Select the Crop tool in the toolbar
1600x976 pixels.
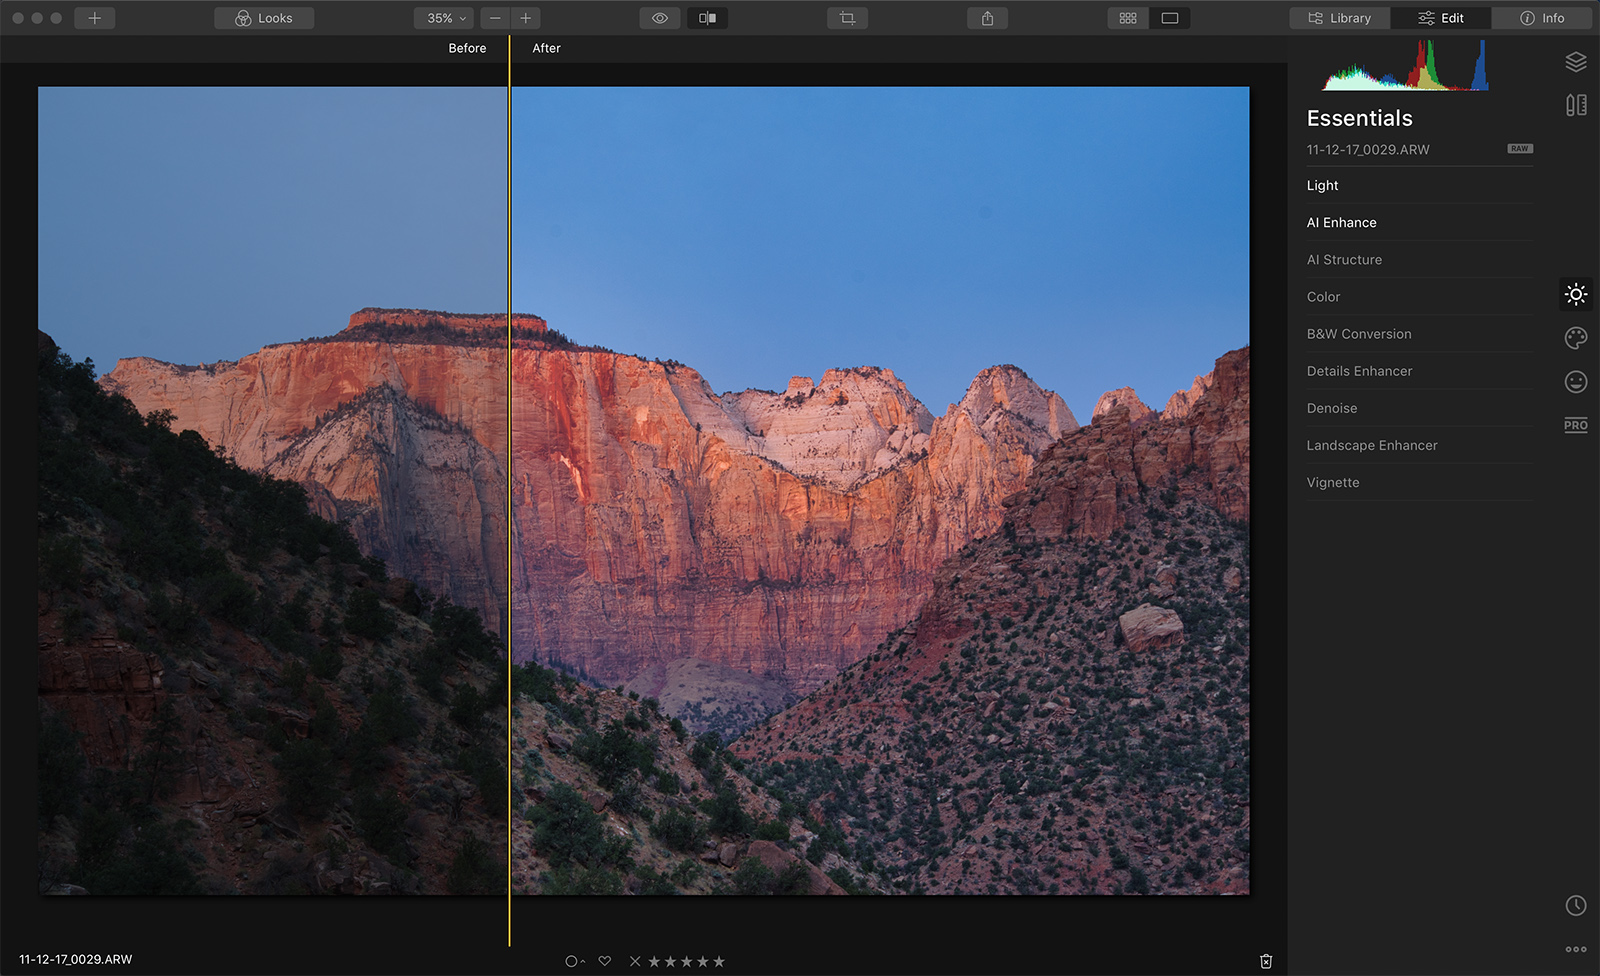(847, 18)
